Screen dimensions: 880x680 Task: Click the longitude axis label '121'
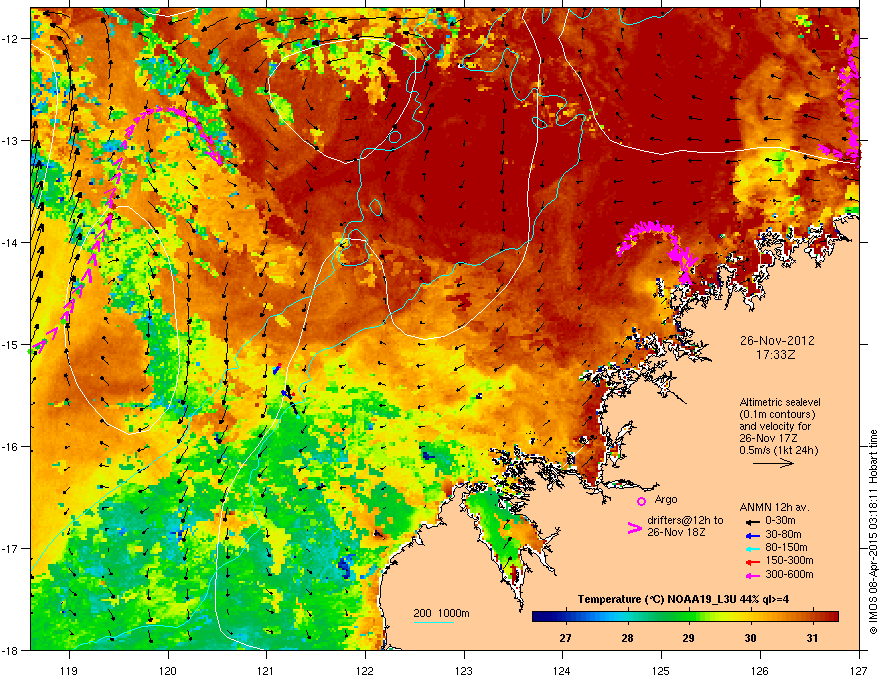266,670
